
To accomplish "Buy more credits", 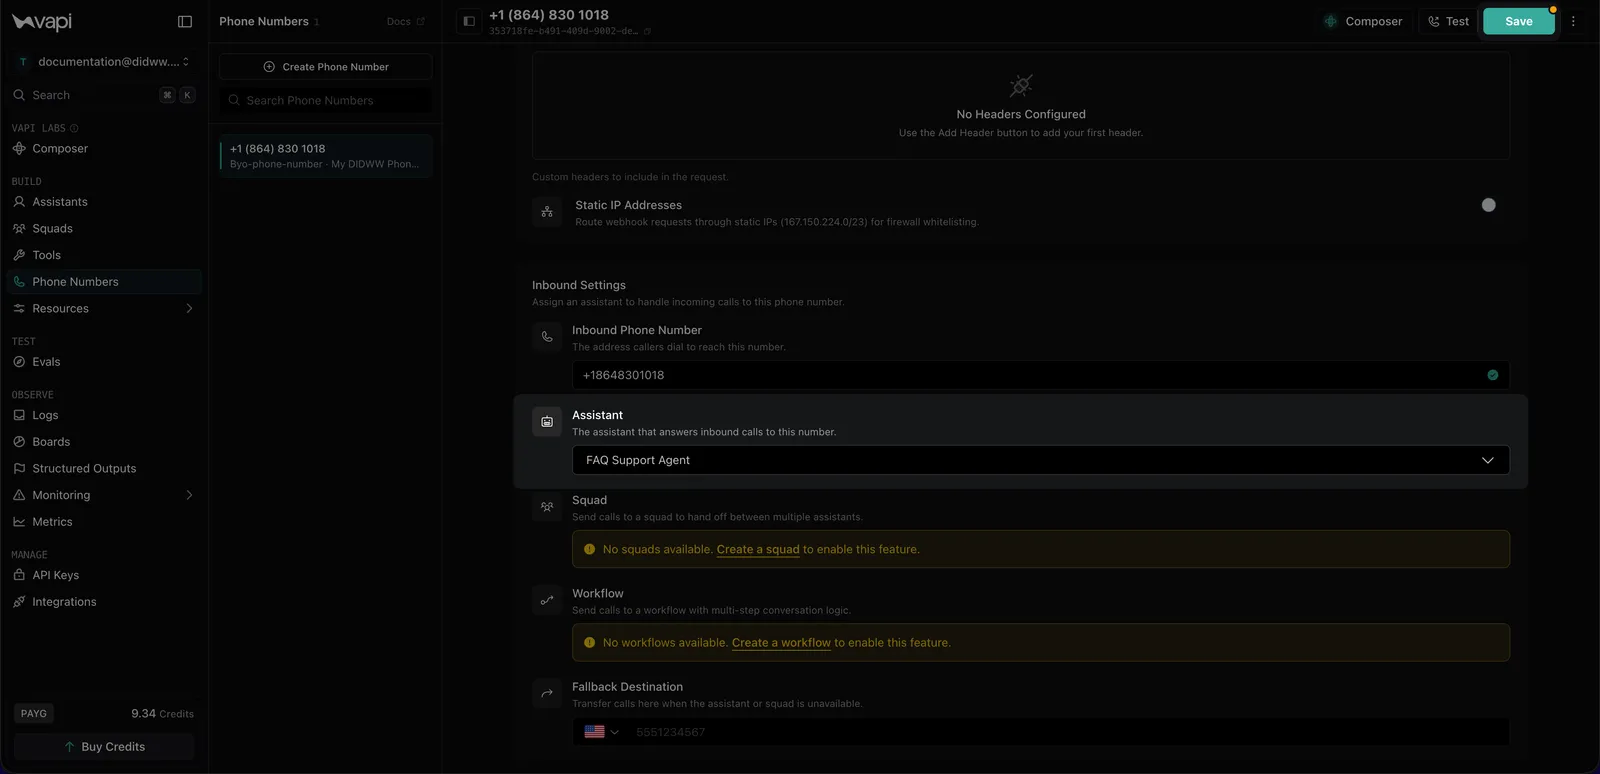I will (x=104, y=747).
